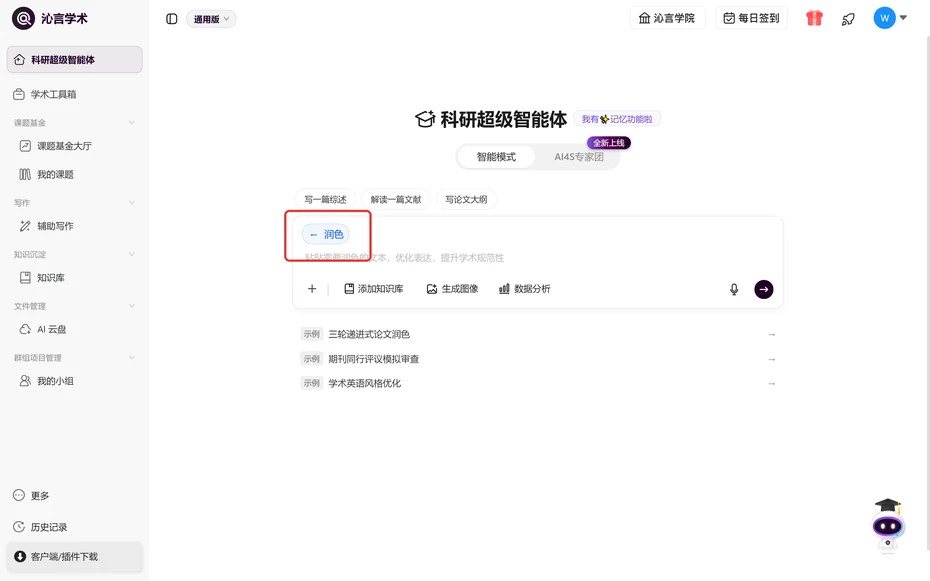The height and width of the screenshot is (581, 930).
Task: Click the 沁言学术 logo icon
Action: tap(24, 18)
